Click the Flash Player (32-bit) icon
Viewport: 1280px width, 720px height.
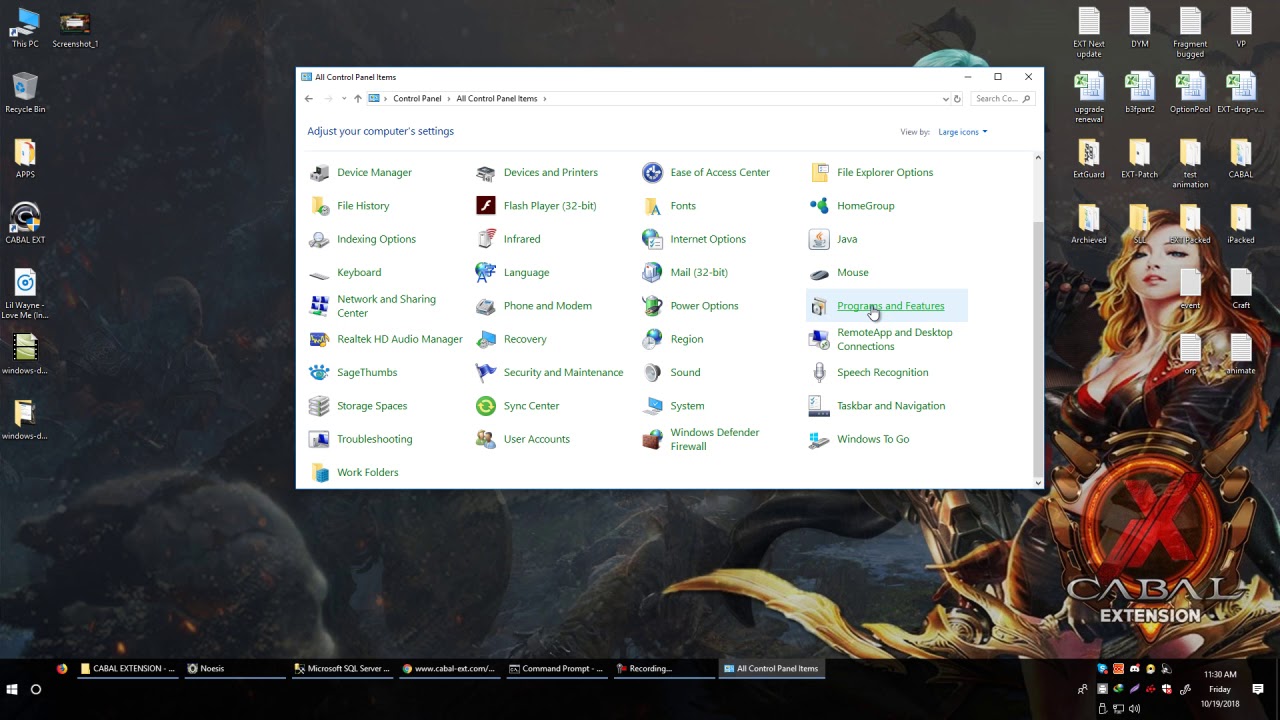coord(486,206)
